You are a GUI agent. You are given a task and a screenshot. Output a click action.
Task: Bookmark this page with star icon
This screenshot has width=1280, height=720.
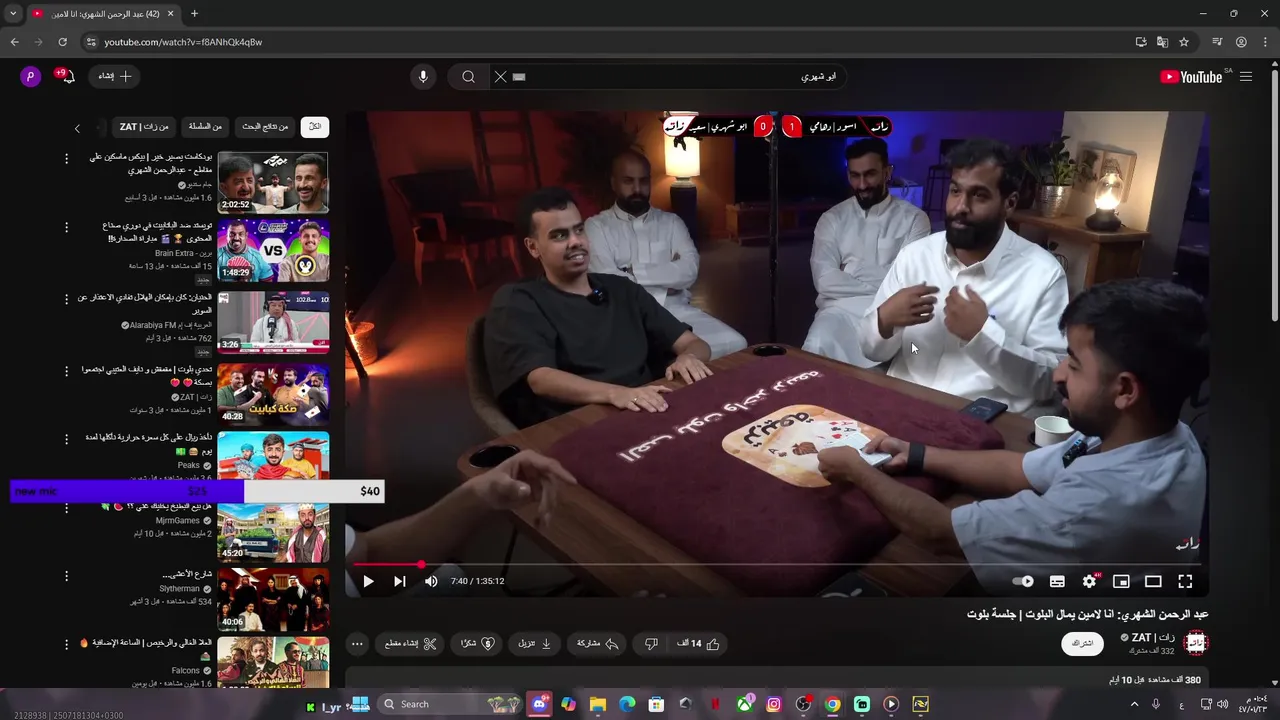[x=1184, y=42]
